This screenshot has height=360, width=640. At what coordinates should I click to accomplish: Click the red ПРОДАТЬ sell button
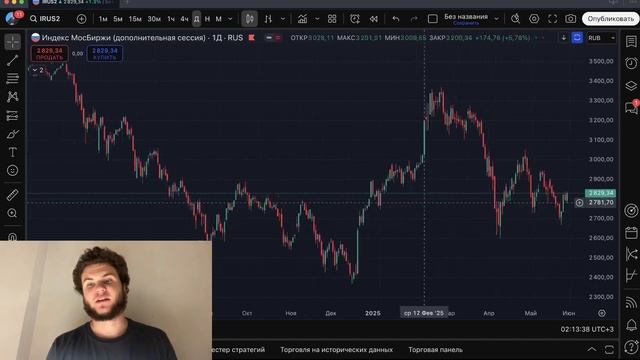click(49, 54)
